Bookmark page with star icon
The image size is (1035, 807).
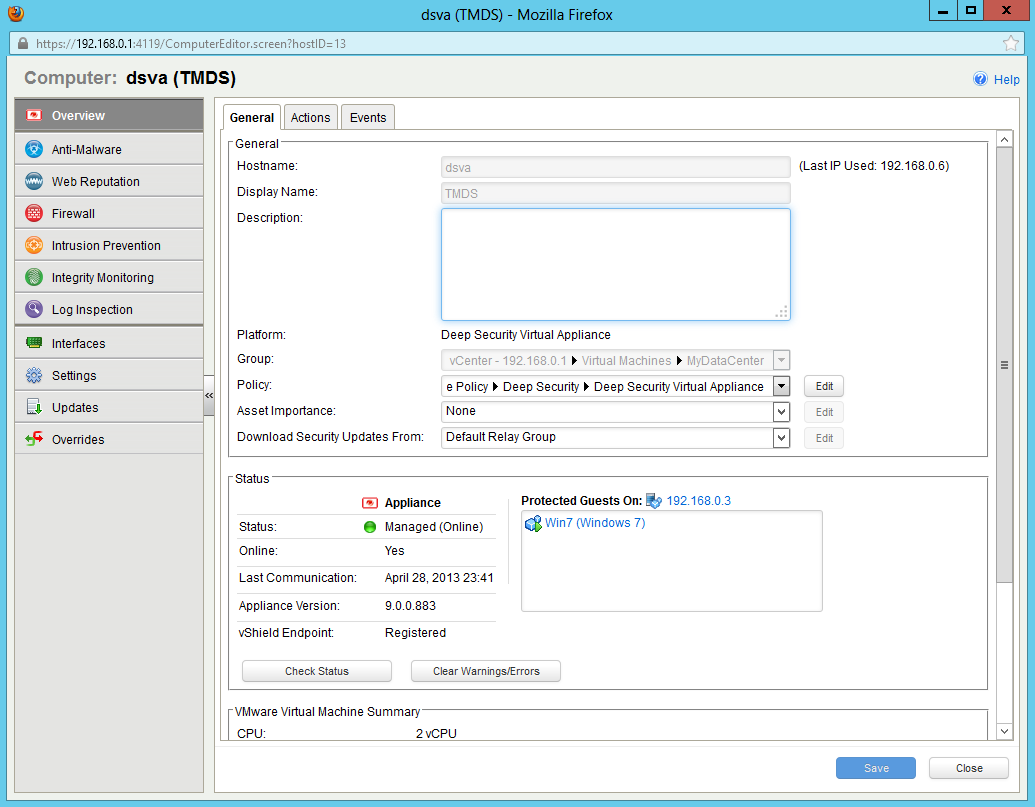click(1011, 44)
